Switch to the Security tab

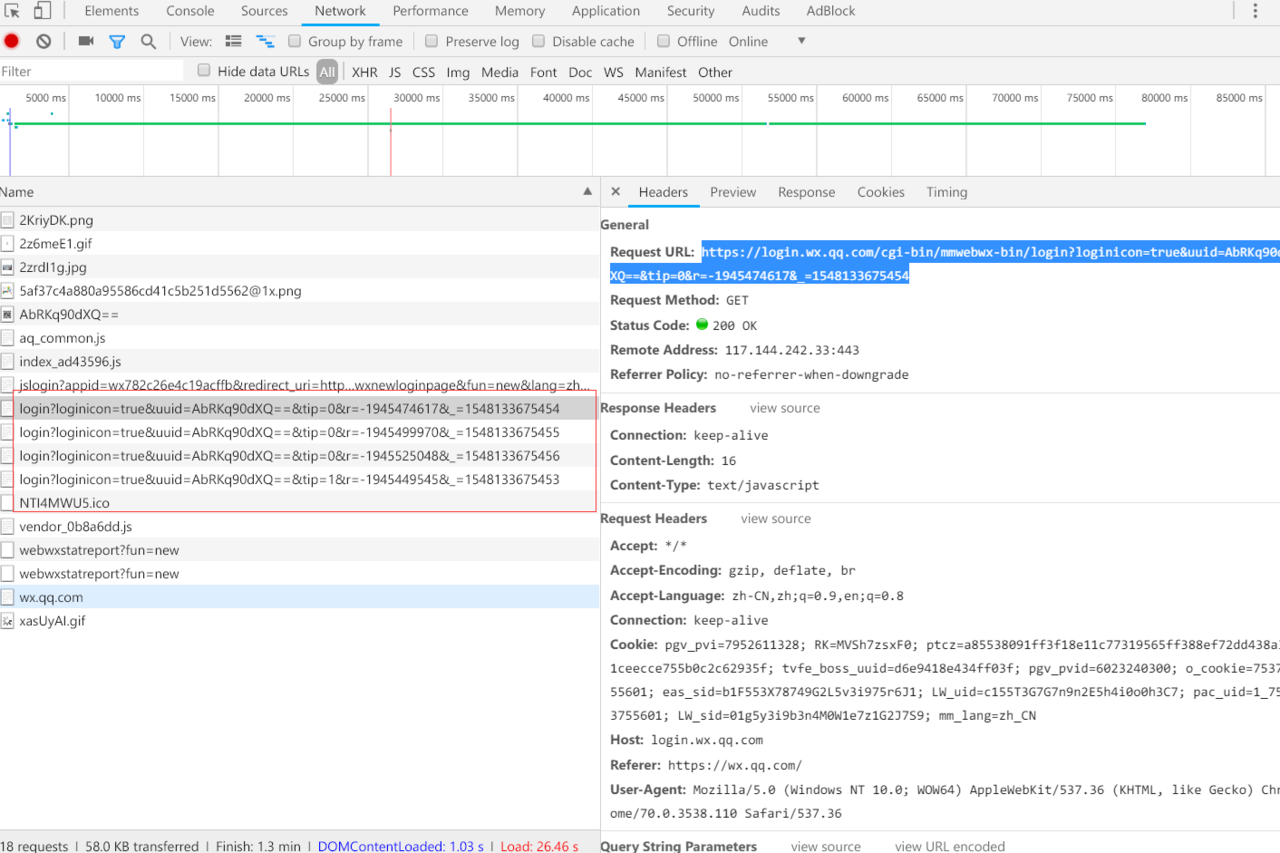[691, 11]
